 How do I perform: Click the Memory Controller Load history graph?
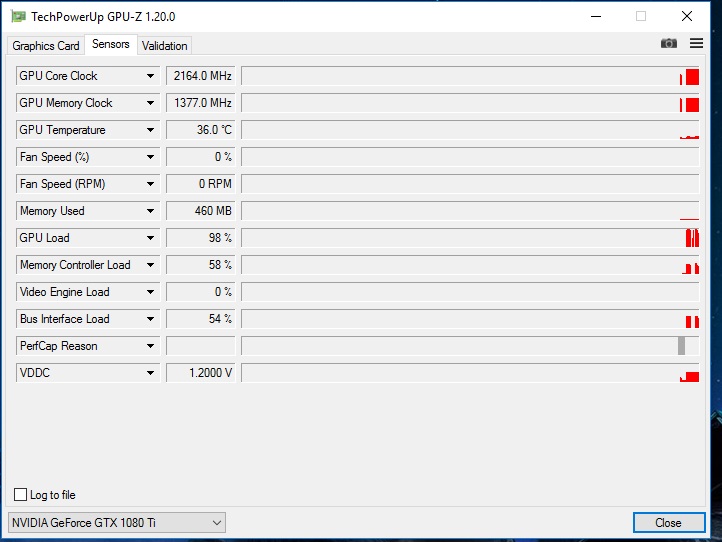470,265
